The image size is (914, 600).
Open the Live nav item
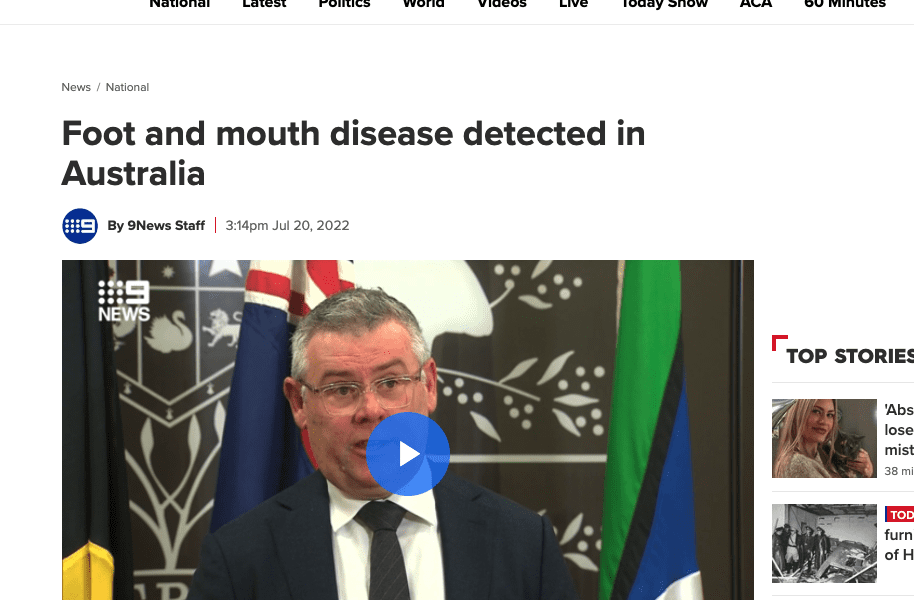574,4
